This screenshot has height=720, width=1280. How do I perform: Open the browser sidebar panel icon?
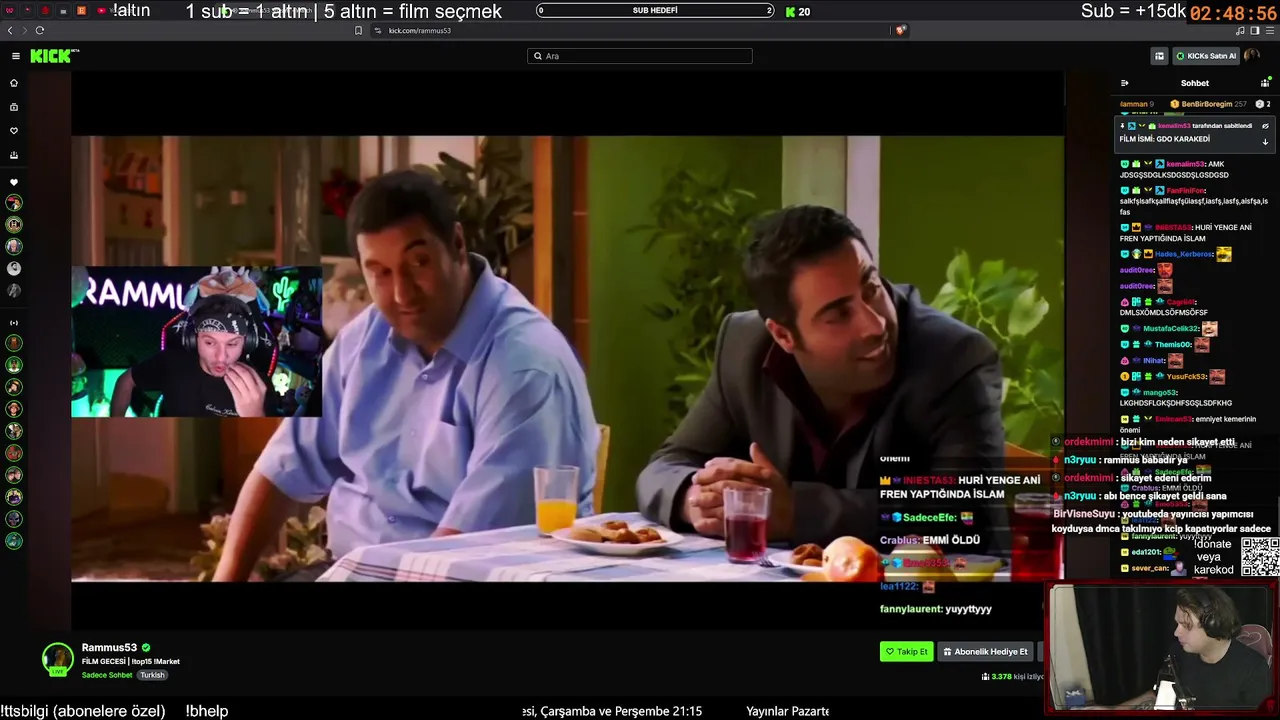point(1255,30)
